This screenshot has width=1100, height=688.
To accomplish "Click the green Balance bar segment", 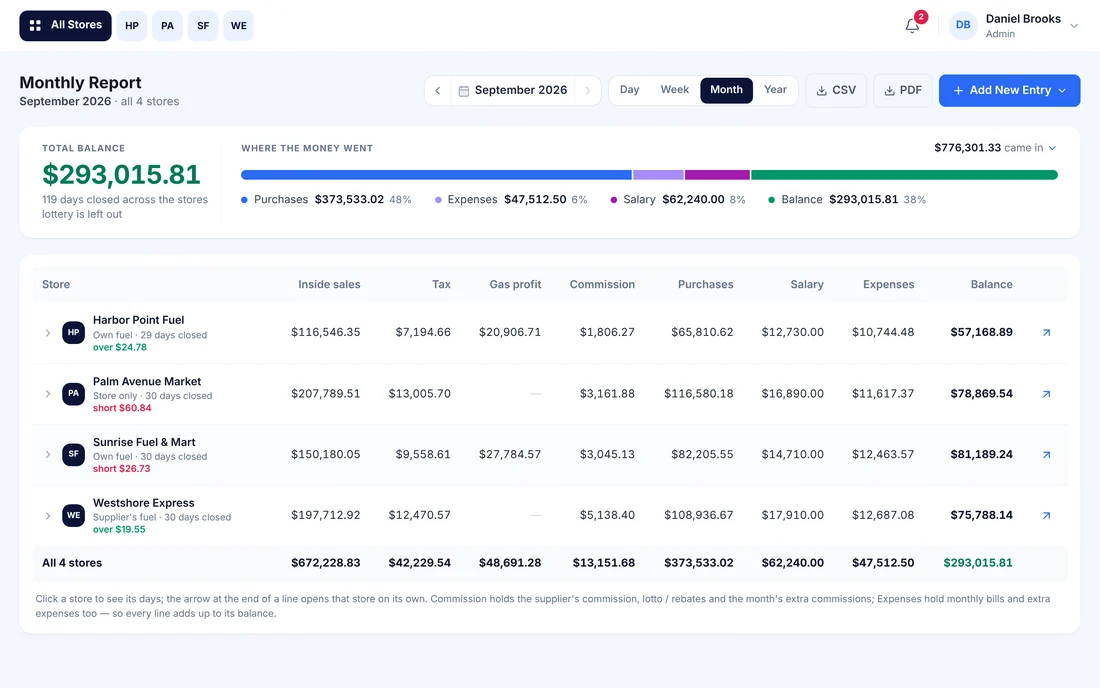I will 904,175.
